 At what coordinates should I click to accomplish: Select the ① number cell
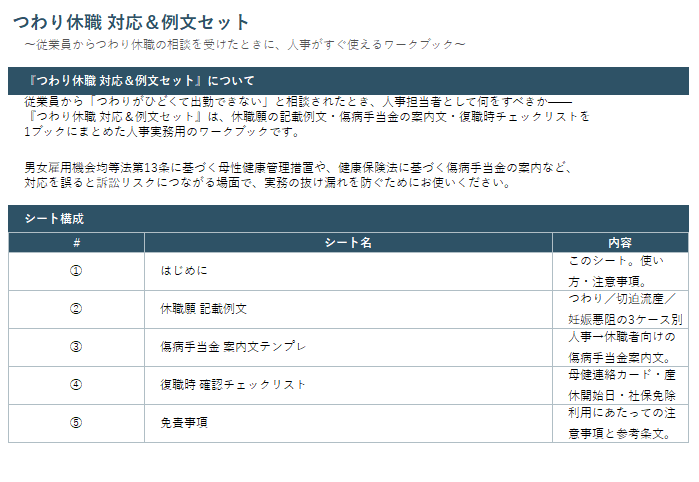[x=76, y=271]
